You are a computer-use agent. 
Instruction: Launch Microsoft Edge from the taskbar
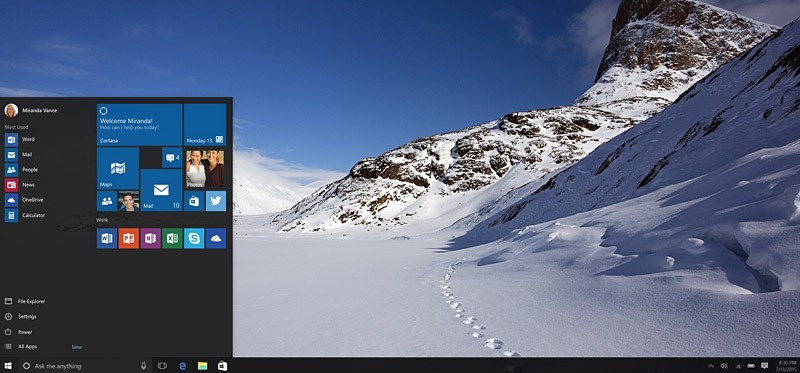tap(182, 366)
